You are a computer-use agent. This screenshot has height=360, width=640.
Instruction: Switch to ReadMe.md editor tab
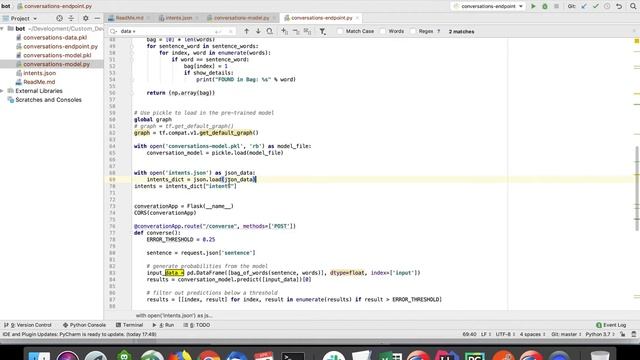pos(129,18)
